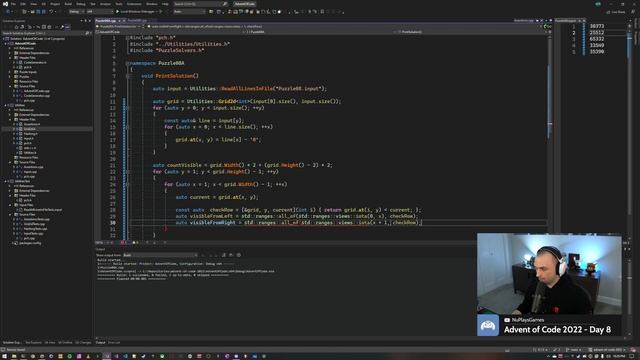Open the File menu
Viewport: 640px width, 360px height.
(x=13, y=4)
